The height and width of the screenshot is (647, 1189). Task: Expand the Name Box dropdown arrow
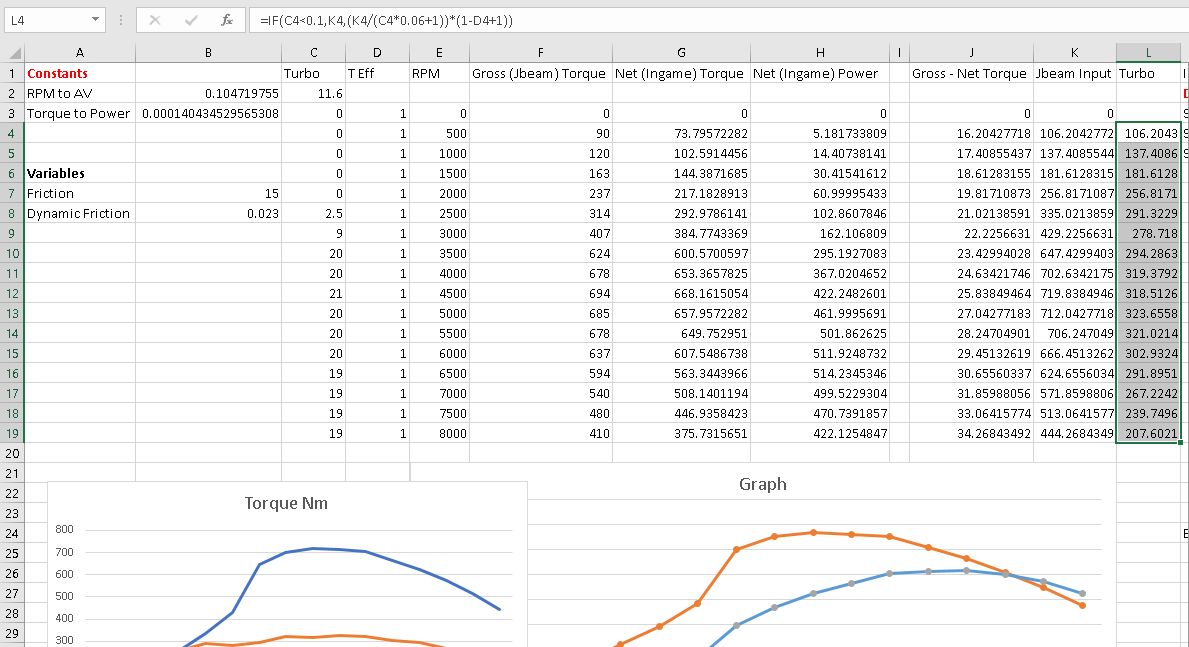[x=96, y=20]
